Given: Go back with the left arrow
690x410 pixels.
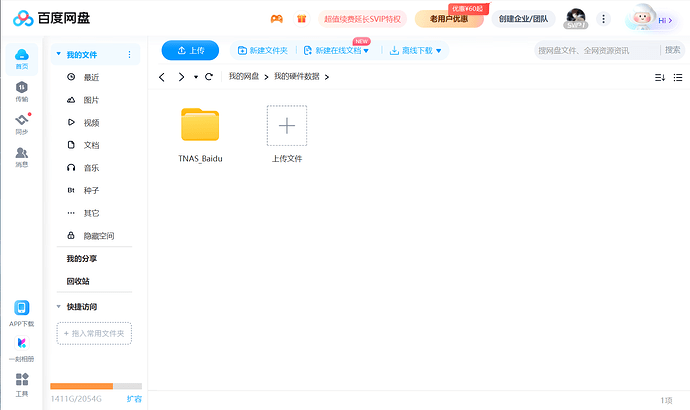Looking at the screenshot, I should click(161, 77).
